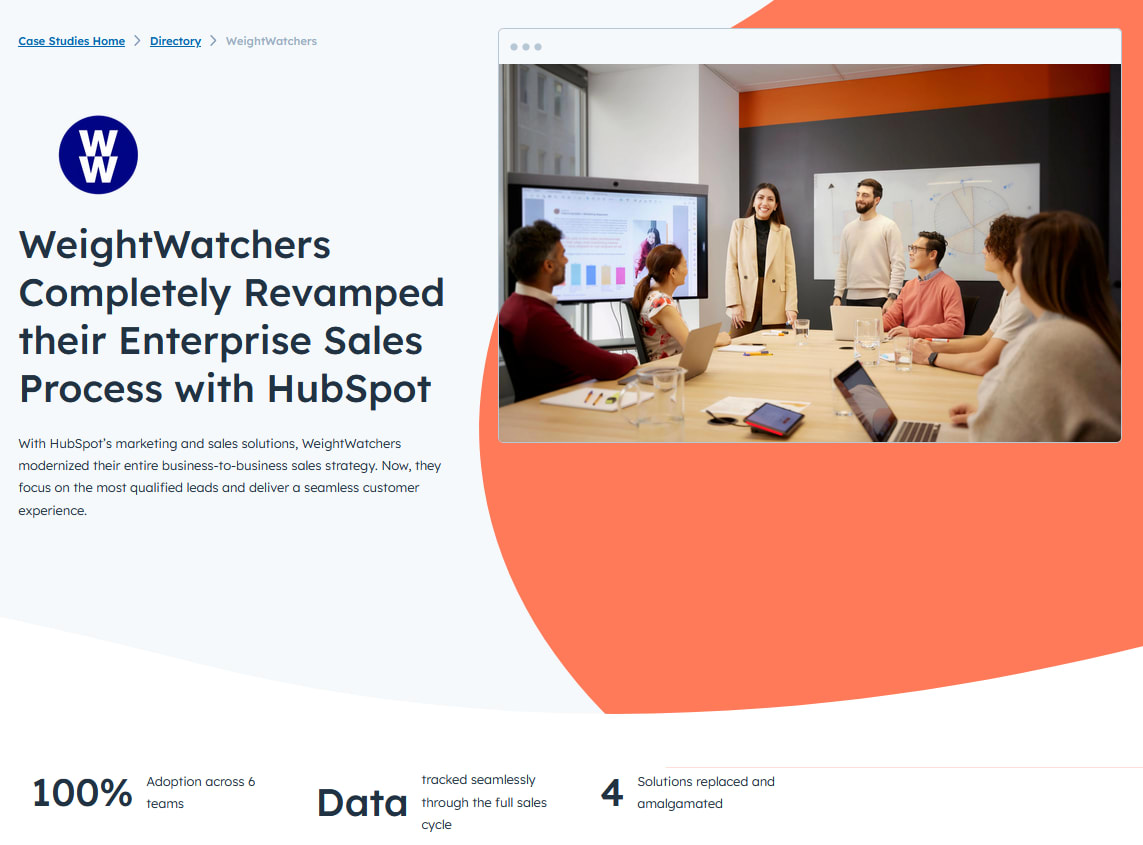1143x845 pixels.
Task: Select the WeightWatchers breadcrumb text
Action: pyautogui.click(x=271, y=42)
